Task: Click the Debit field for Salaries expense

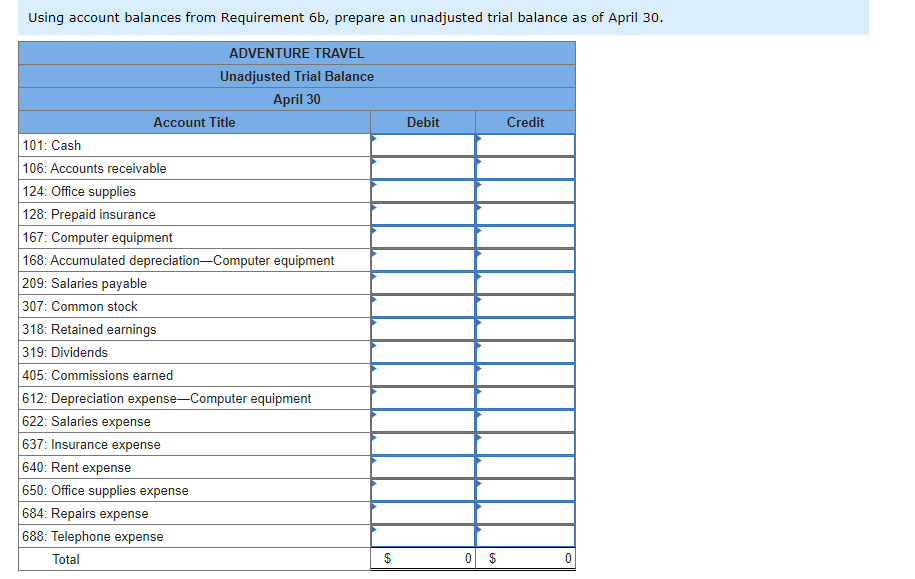Action: pos(422,421)
